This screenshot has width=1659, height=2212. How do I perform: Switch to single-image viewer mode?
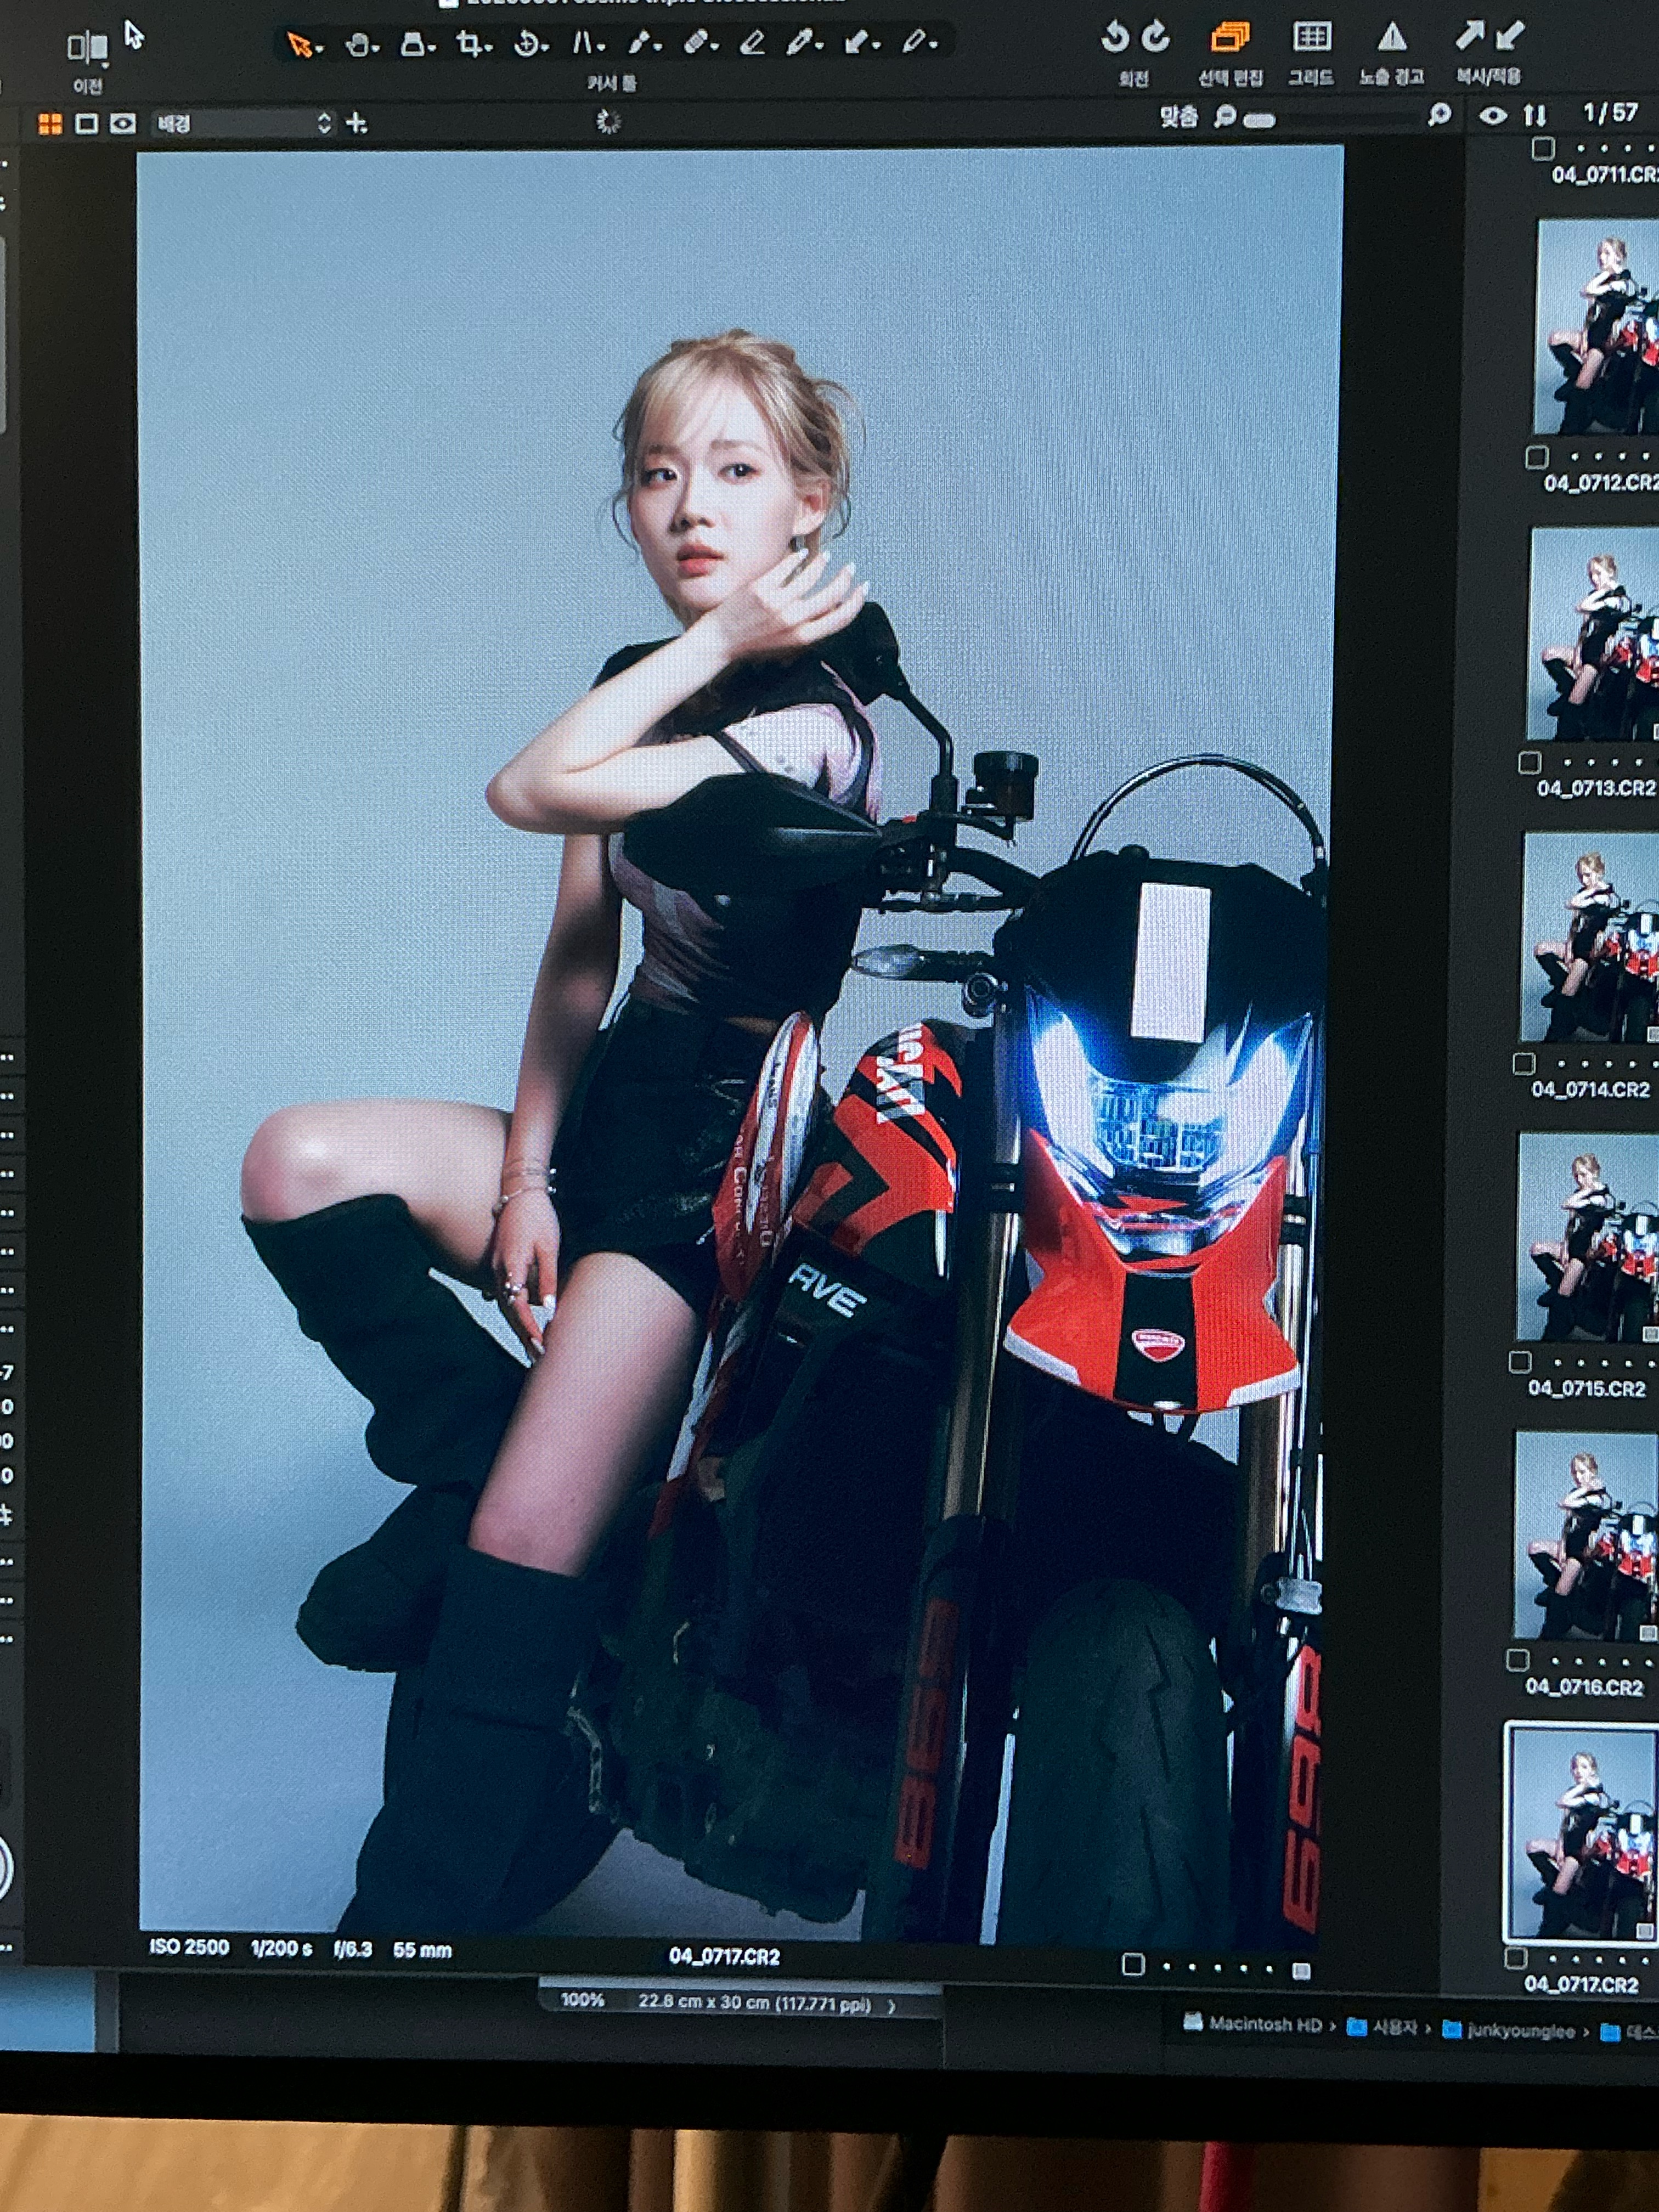coord(86,123)
